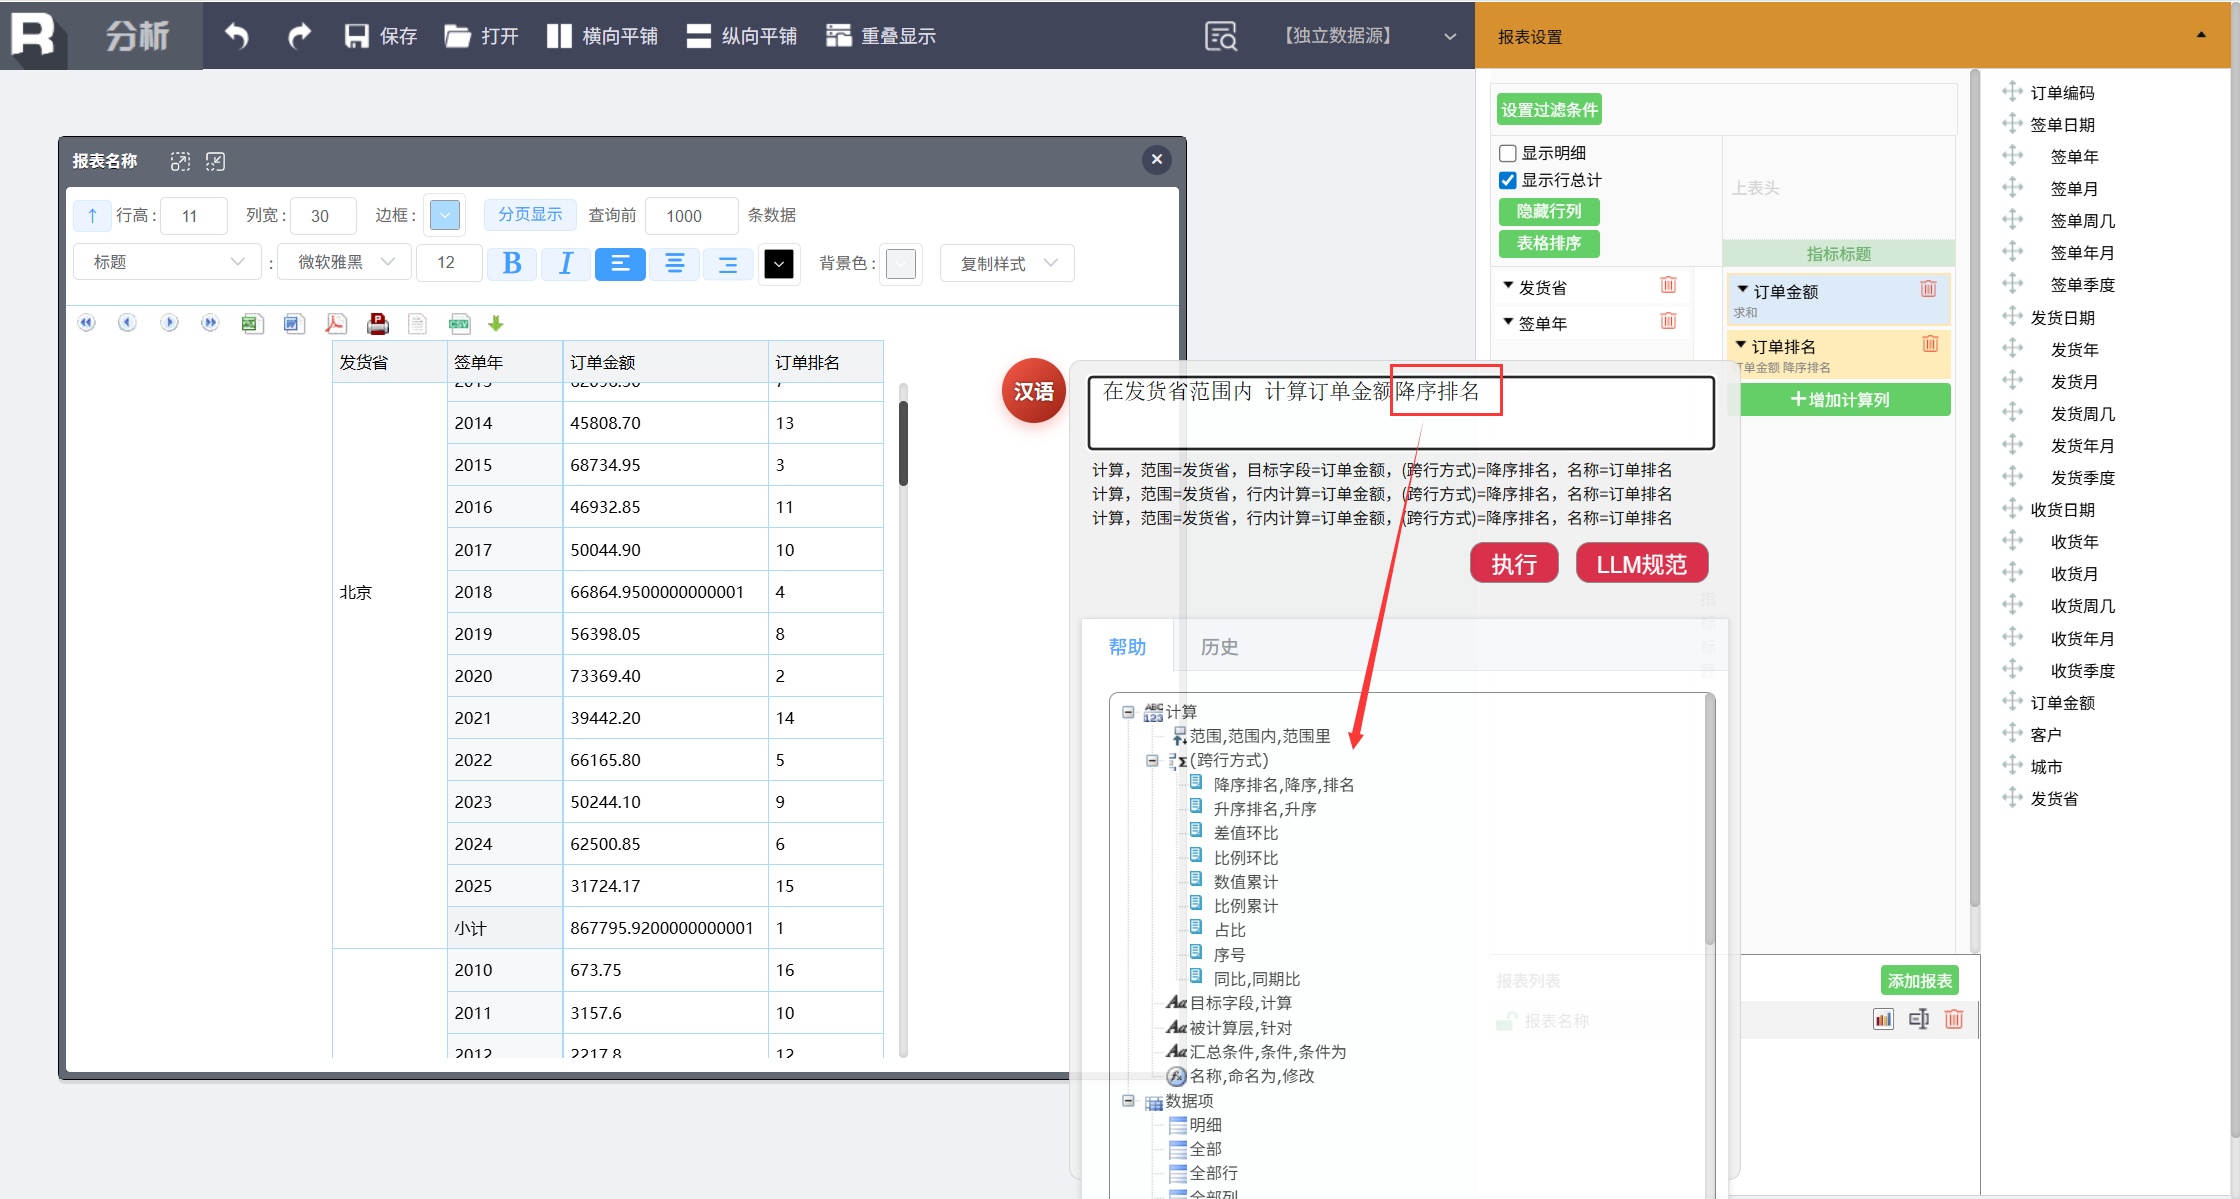Image resolution: width=2240 pixels, height=1199 pixels.
Task: Switch to the 历史 tab
Action: (x=1219, y=647)
